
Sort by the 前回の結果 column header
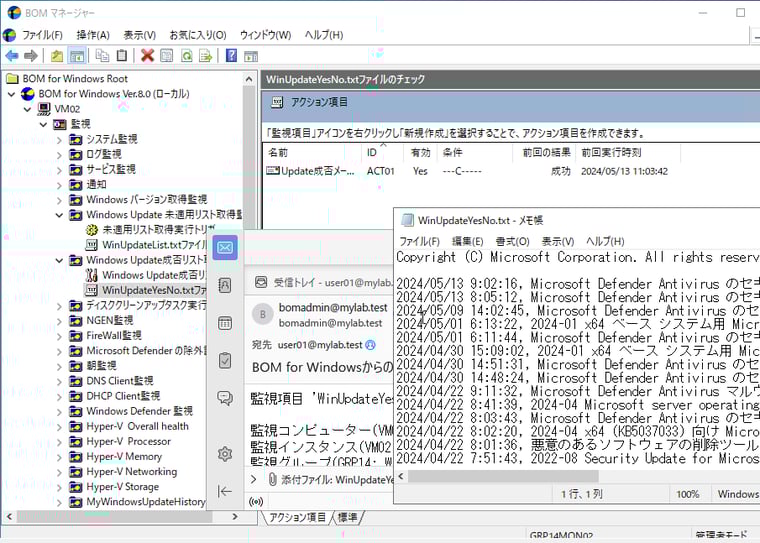pos(544,153)
